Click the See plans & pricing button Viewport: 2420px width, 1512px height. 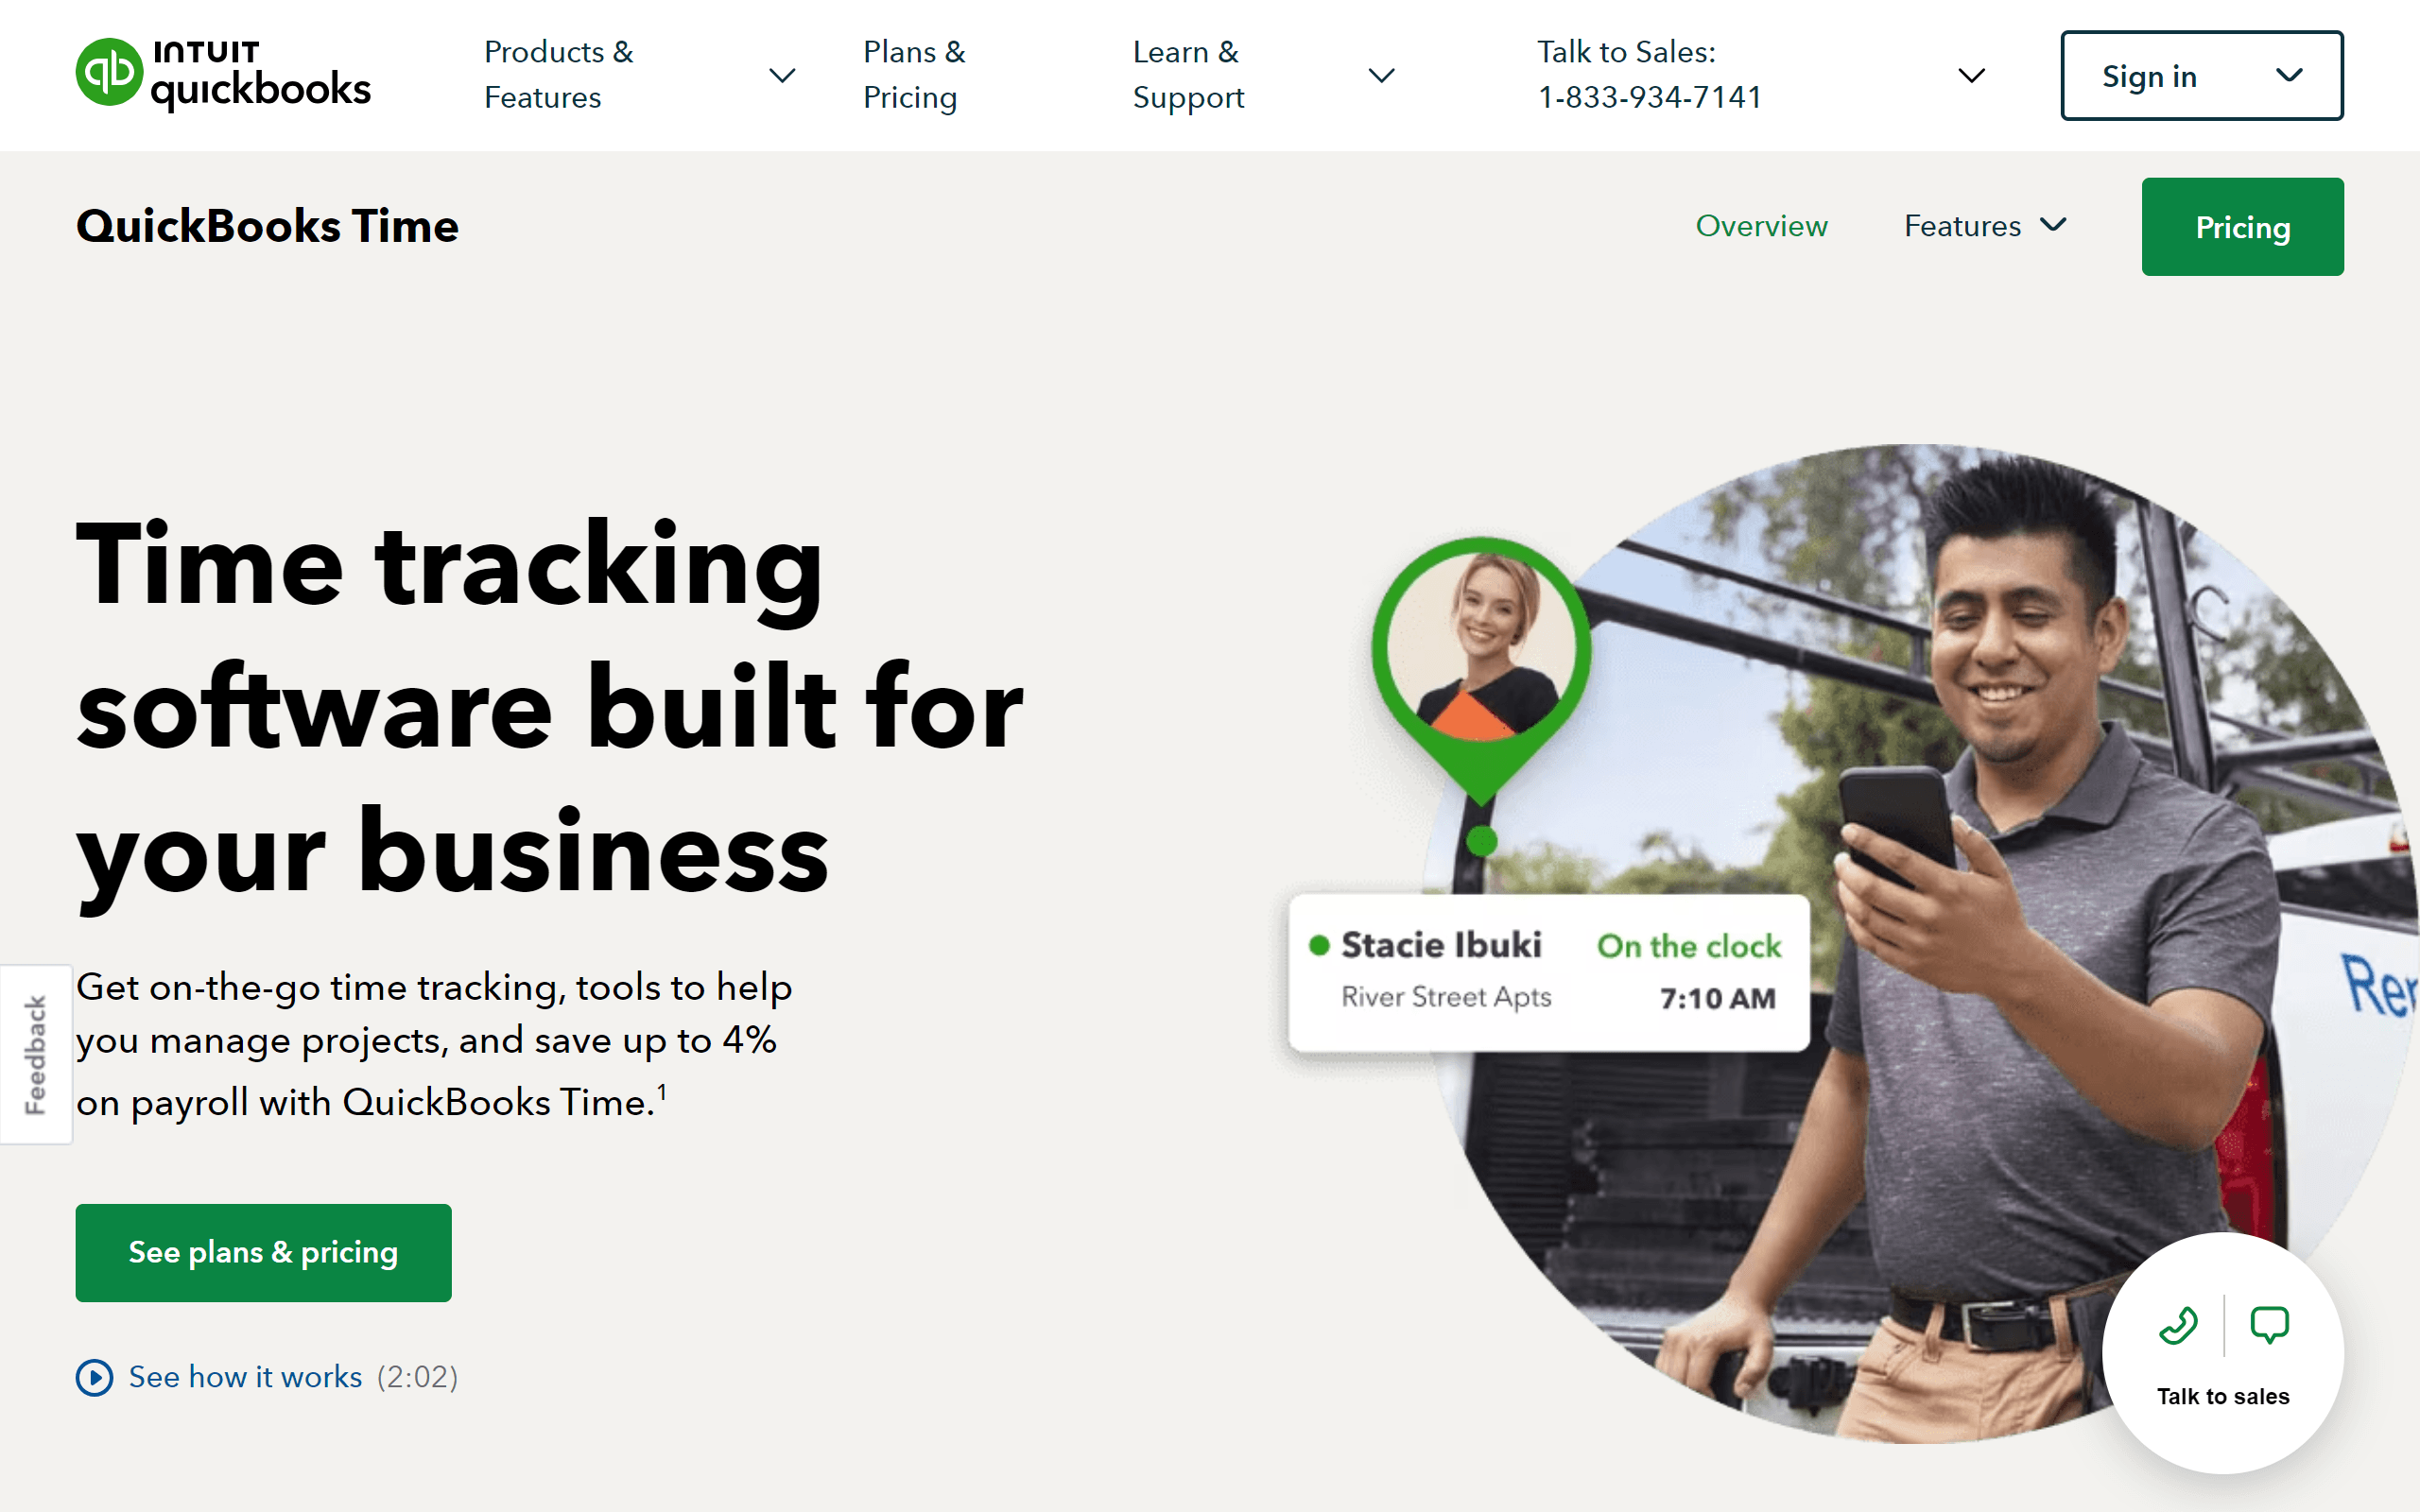263,1251
